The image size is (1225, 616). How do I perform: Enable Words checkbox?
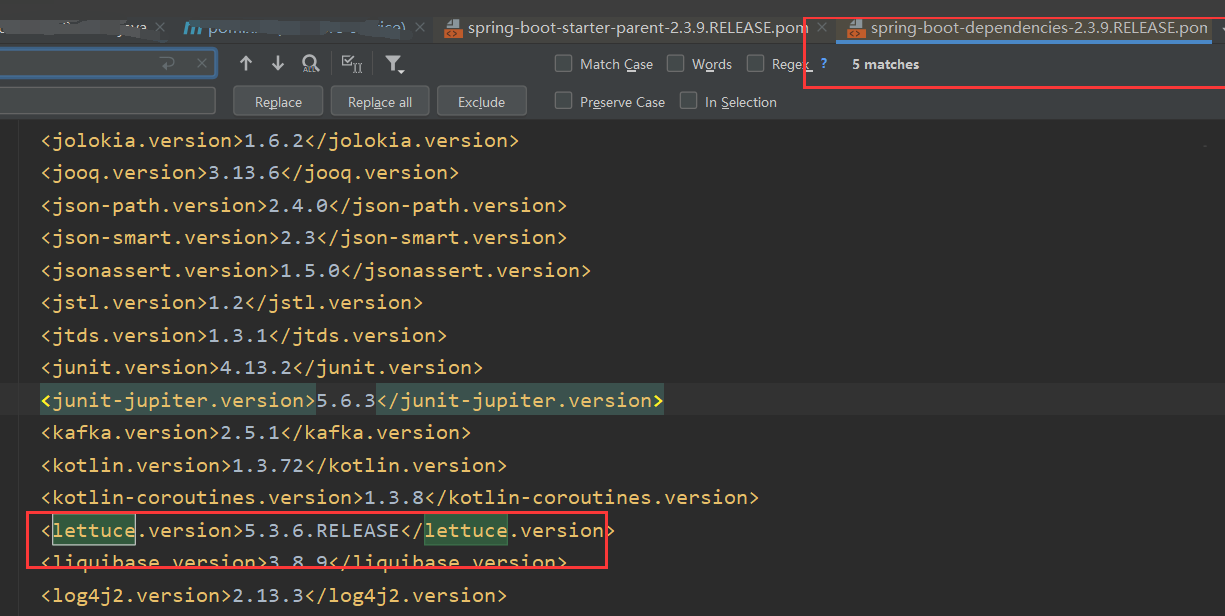tap(675, 63)
